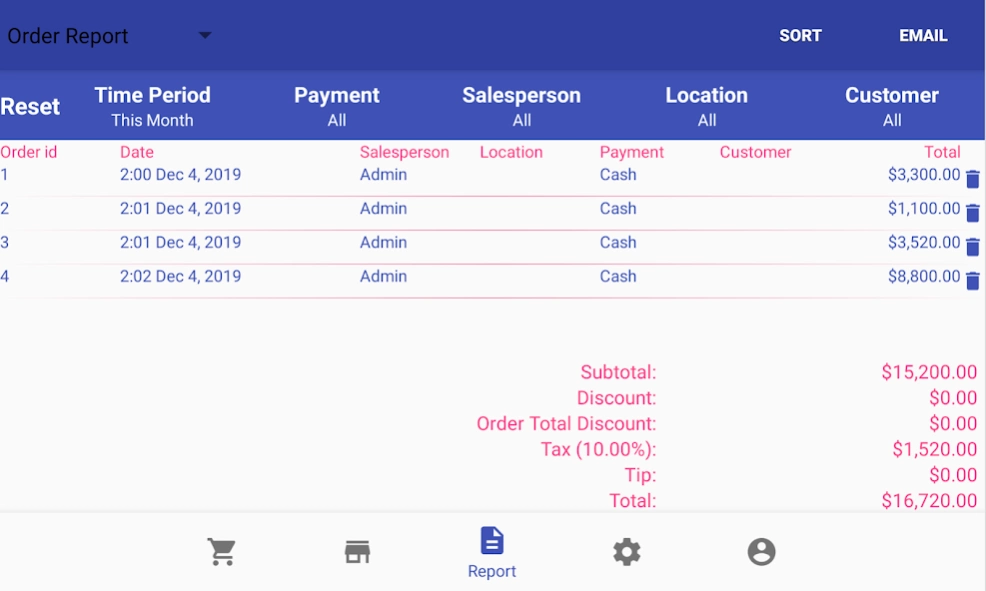
Task: Open the Payment filter
Action: click(336, 104)
